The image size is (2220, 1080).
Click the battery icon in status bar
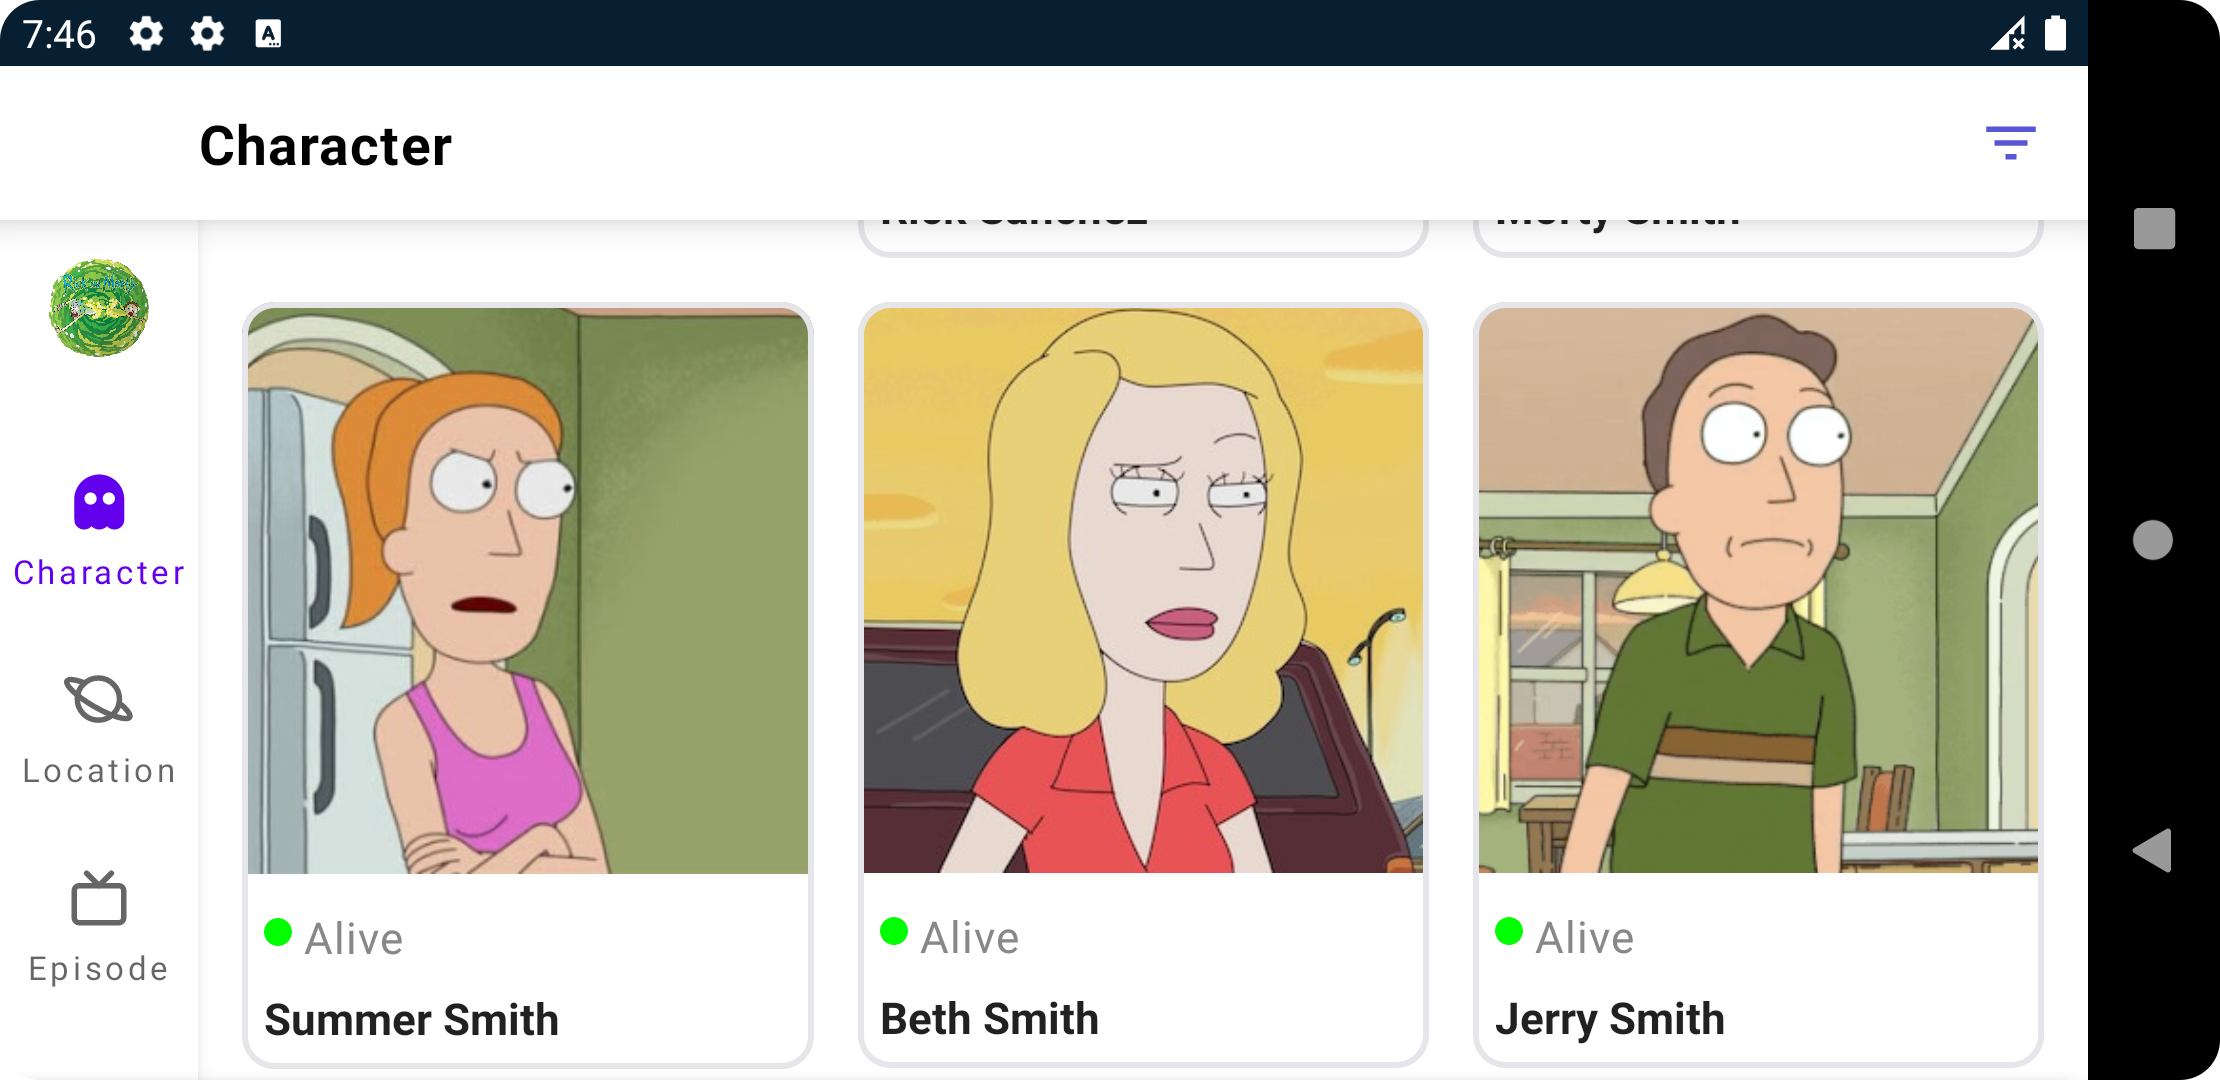(x=2055, y=34)
